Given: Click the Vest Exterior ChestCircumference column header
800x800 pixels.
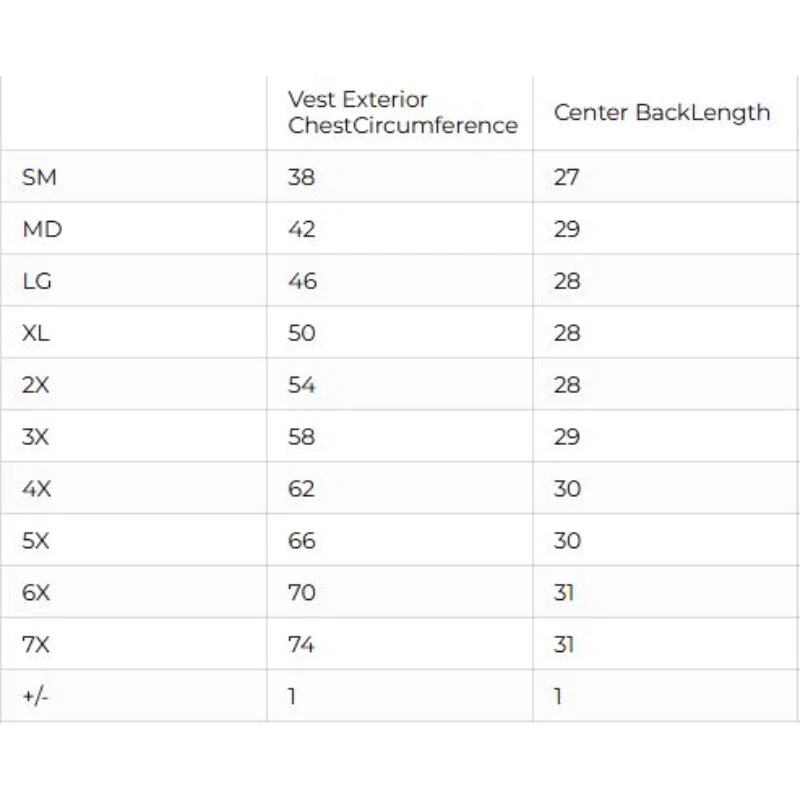Looking at the screenshot, I should [403, 112].
